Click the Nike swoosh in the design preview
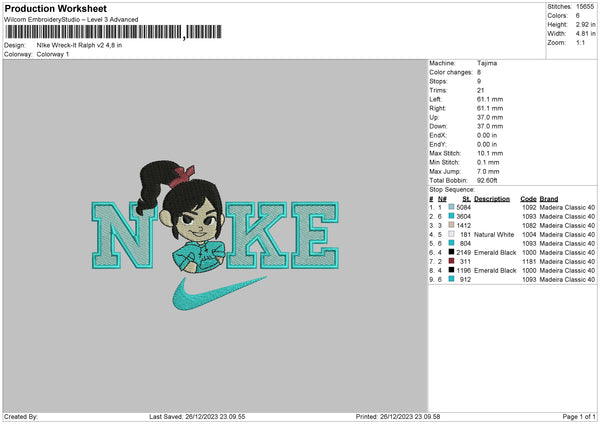The width and height of the screenshot is (600, 424). [218, 294]
